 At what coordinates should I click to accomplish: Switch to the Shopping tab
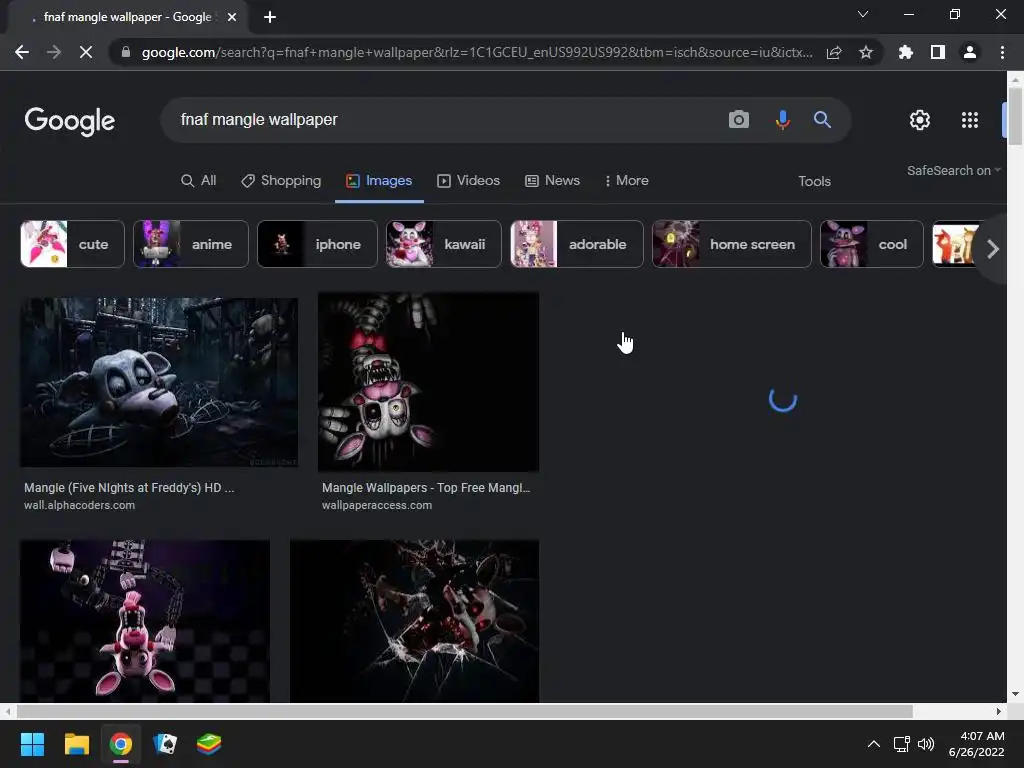281,181
